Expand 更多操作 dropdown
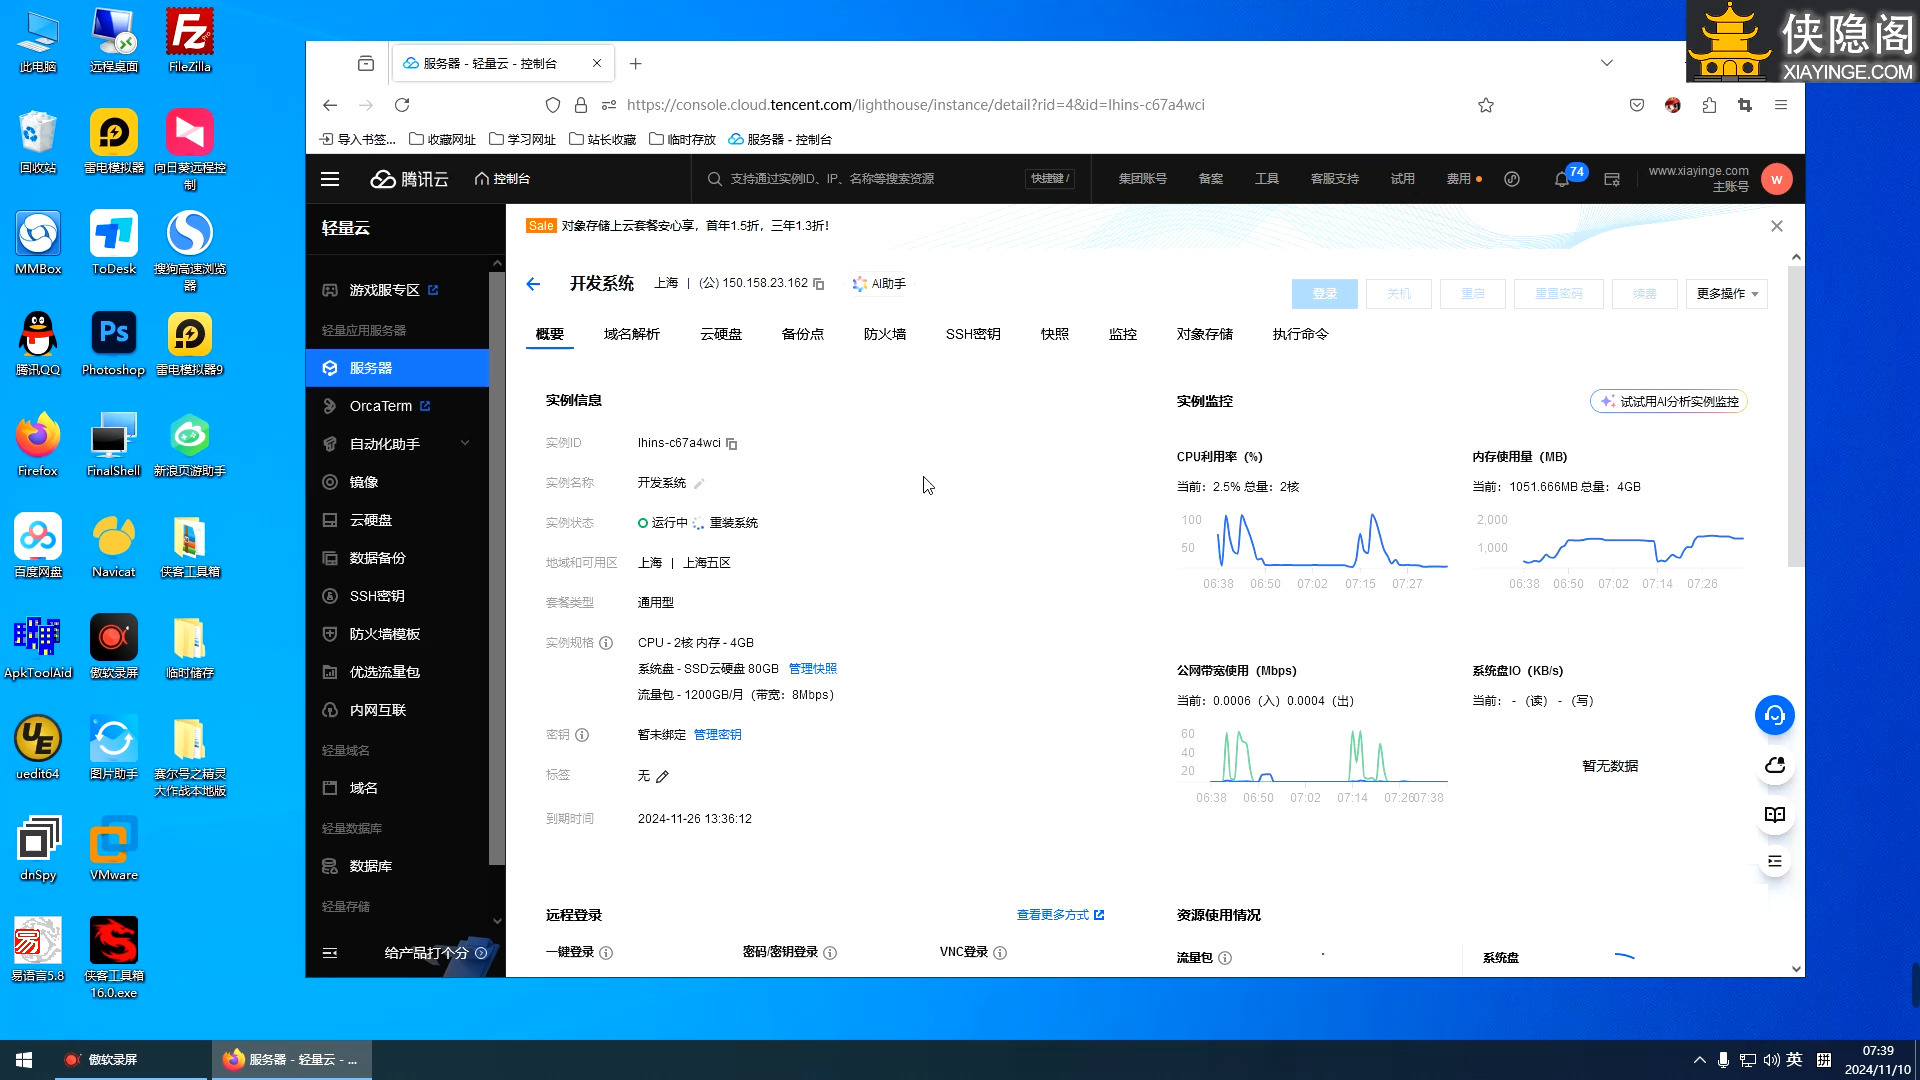Screen dimensions: 1920x1080 [1726, 294]
